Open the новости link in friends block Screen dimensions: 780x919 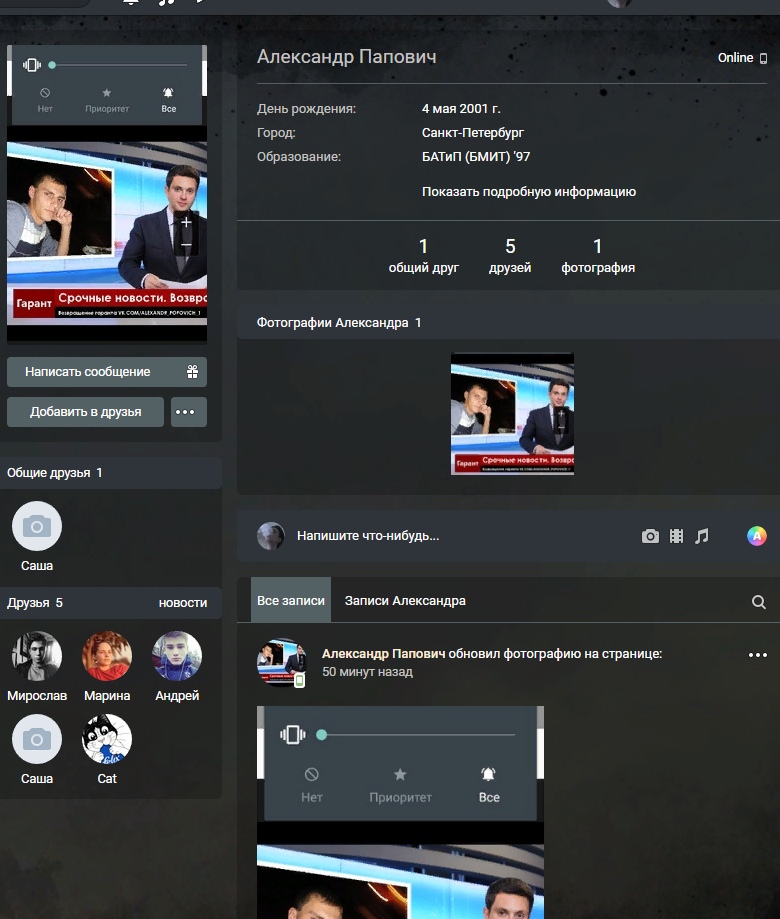[x=183, y=603]
